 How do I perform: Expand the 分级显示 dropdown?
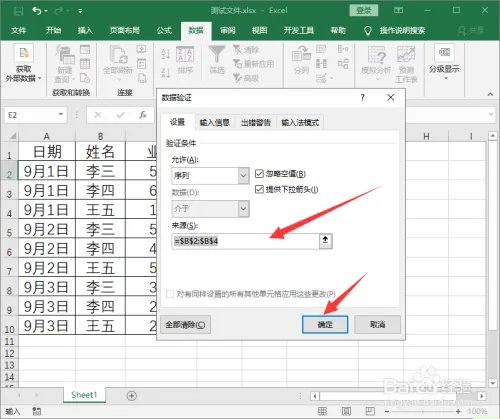(x=446, y=79)
